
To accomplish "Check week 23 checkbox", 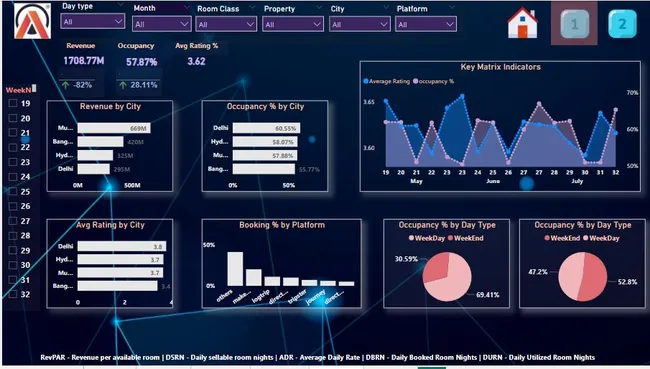I will pos(13,162).
